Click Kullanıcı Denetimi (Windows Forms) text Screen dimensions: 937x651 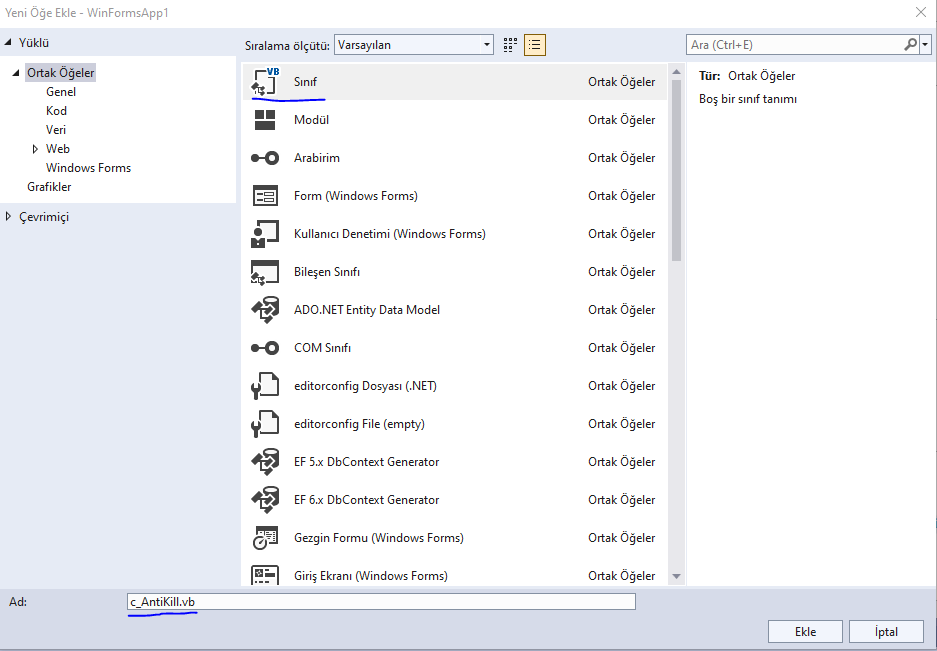[390, 234]
